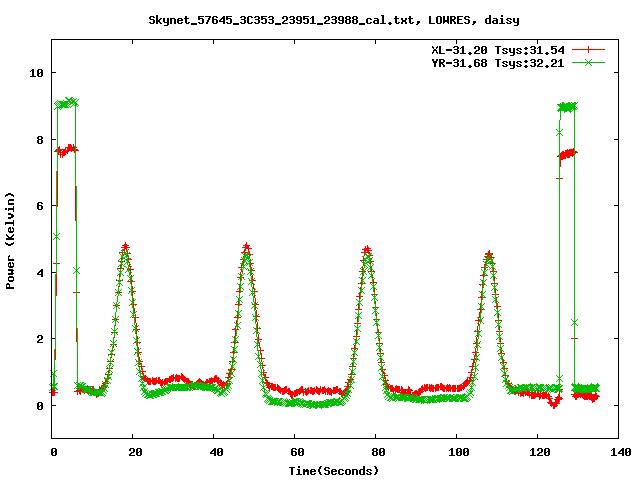This screenshot has height=480, width=640.
Task: Click y-axis tick label 2
Action: coord(40,339)
